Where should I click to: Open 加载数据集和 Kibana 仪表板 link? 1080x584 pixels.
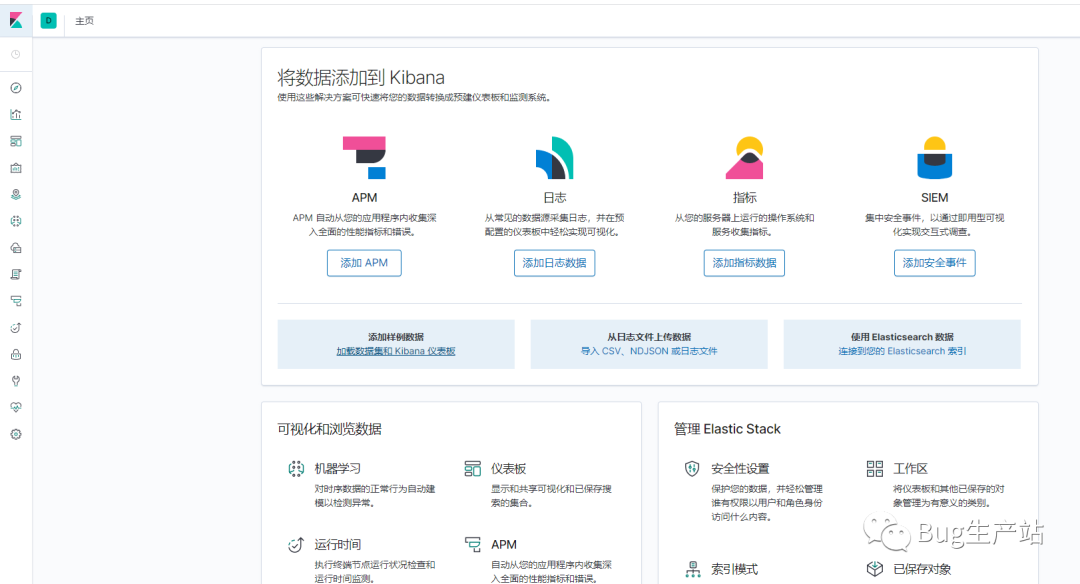pos(396,351)
